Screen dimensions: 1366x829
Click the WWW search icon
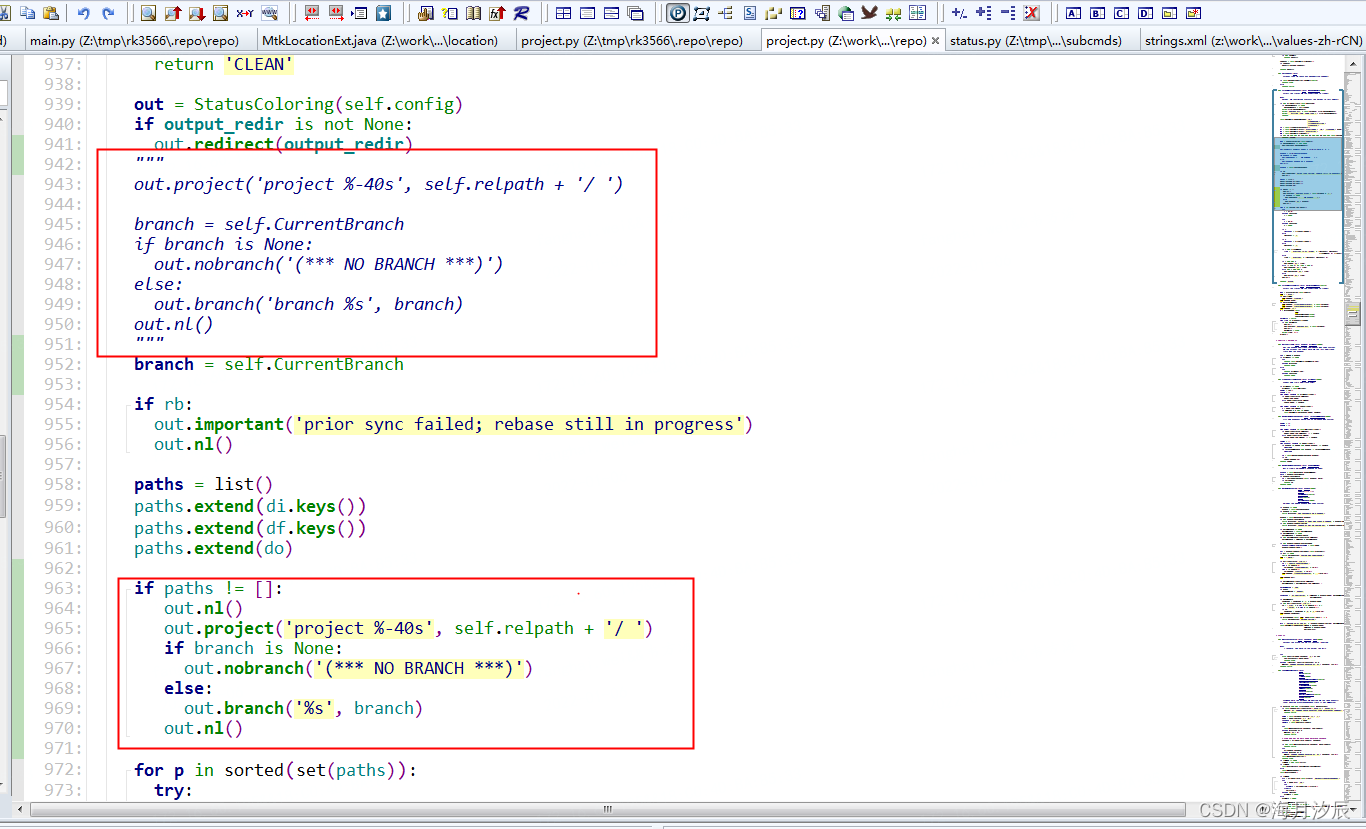pyautogui.click(x=270, y=13)
